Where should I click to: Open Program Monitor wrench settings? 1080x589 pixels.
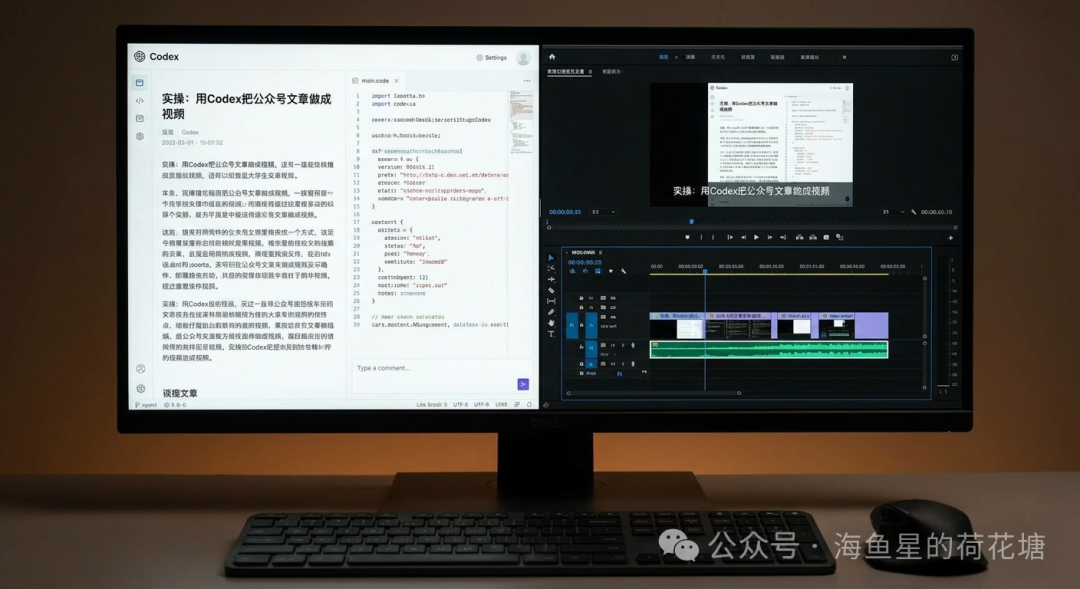(913, 212)
